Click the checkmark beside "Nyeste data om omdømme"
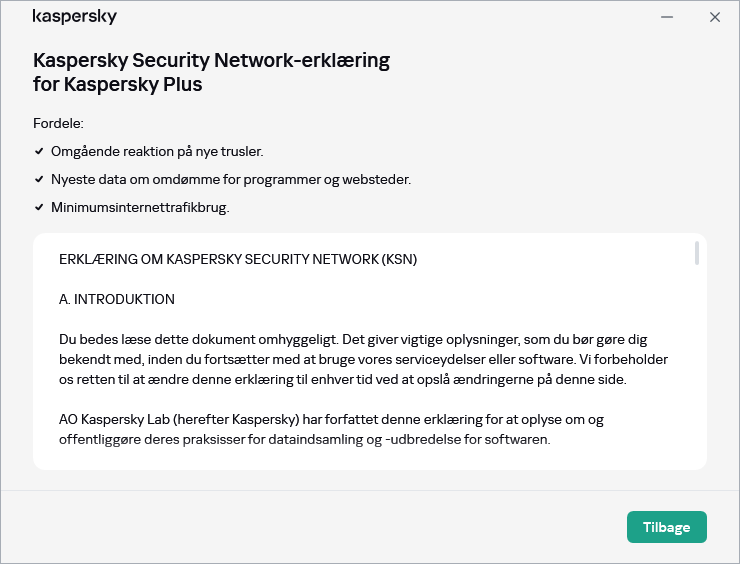 pyautogui.click(x=39, y=179)
